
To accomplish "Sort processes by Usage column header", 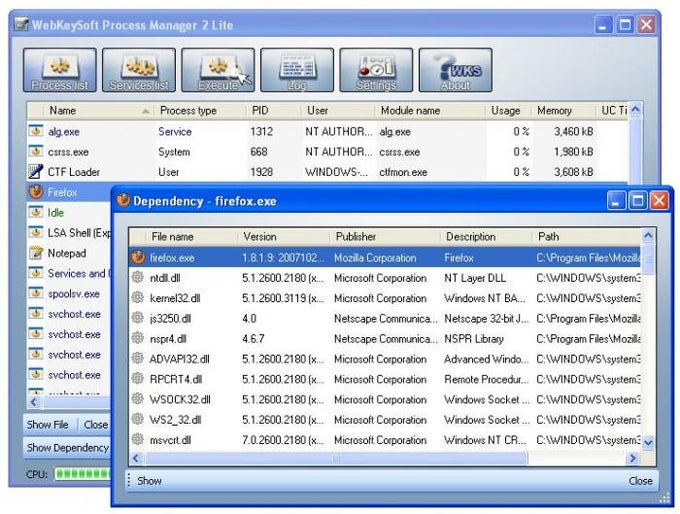I will pos(508,111).
